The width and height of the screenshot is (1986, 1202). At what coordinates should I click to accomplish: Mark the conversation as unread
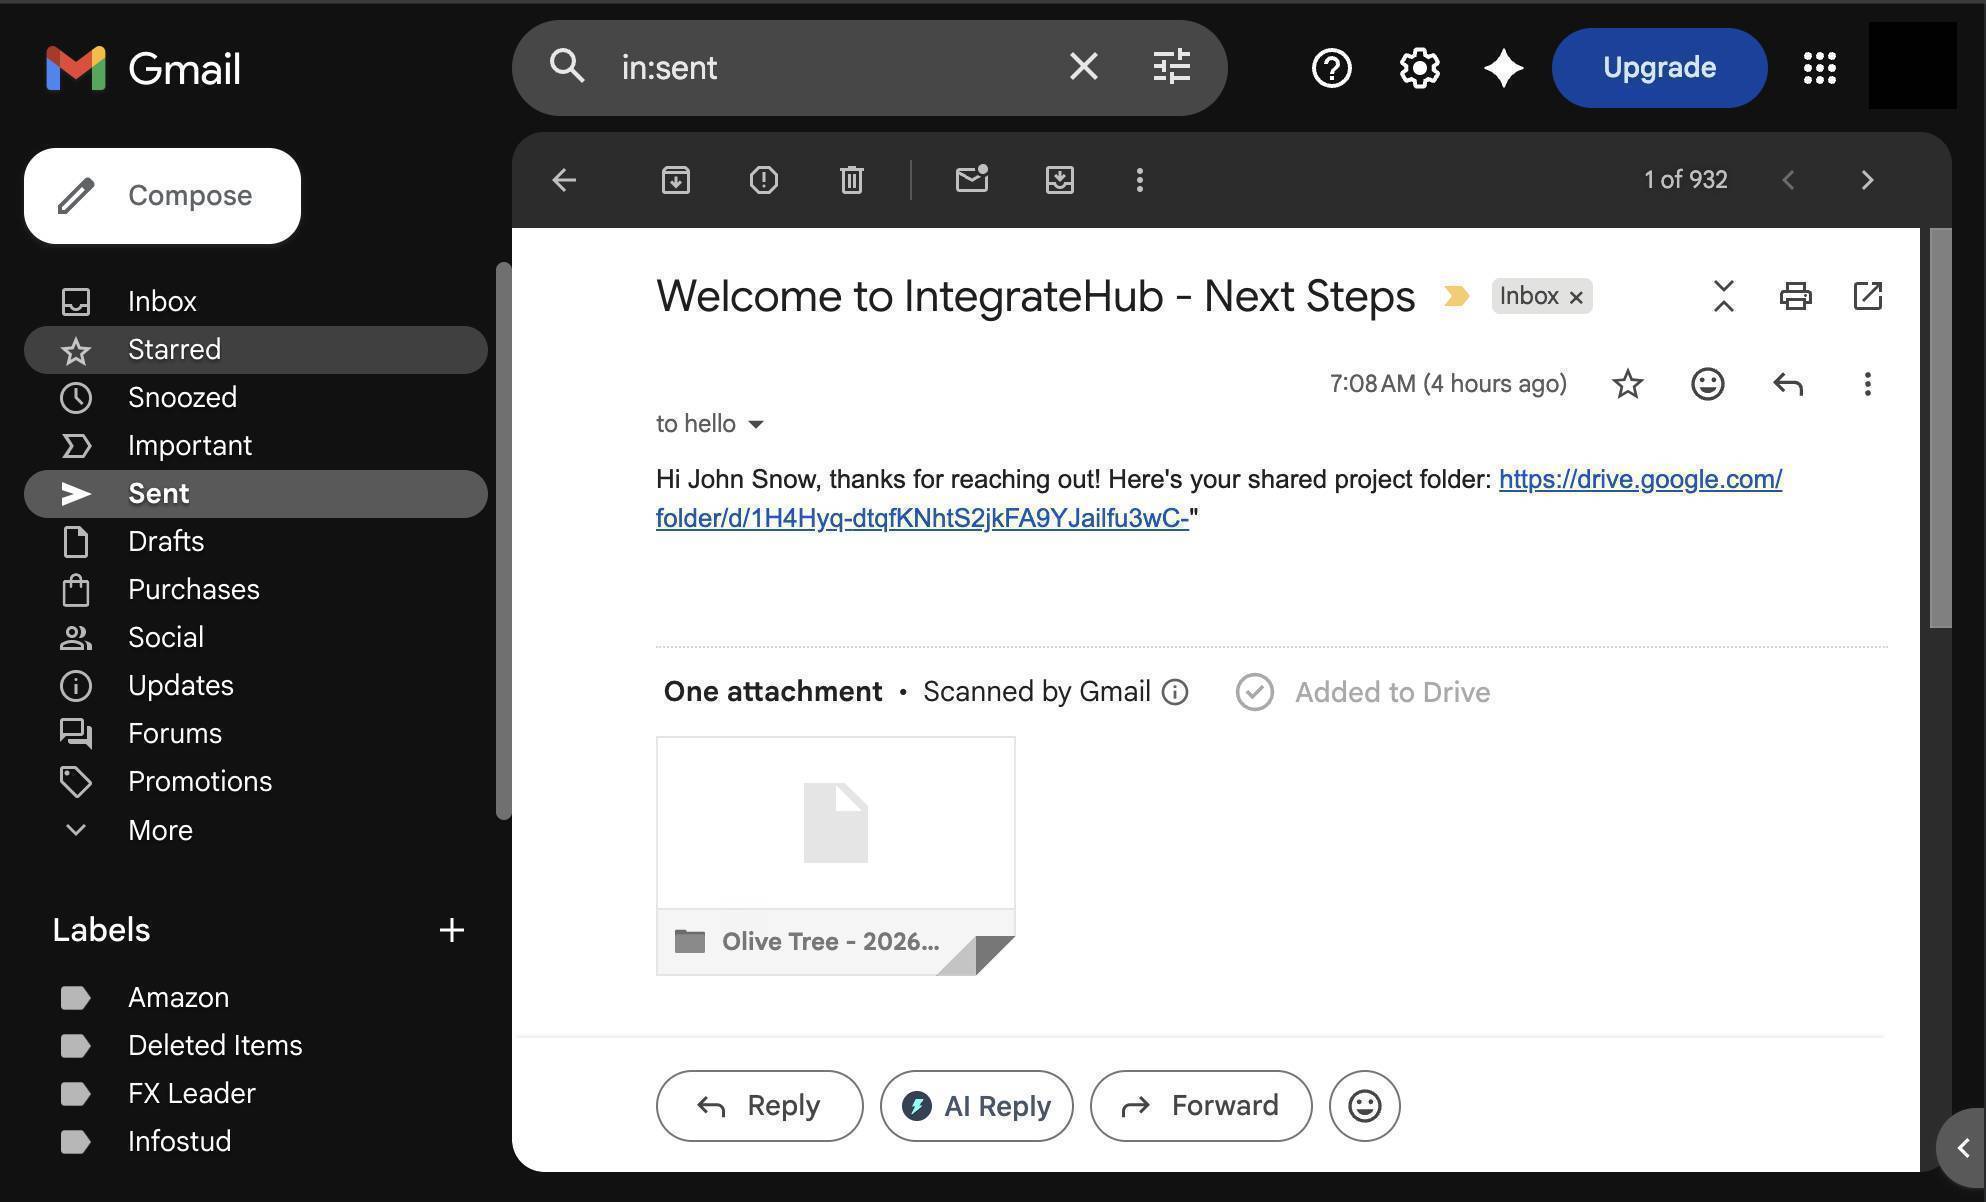tap(971, 180)
